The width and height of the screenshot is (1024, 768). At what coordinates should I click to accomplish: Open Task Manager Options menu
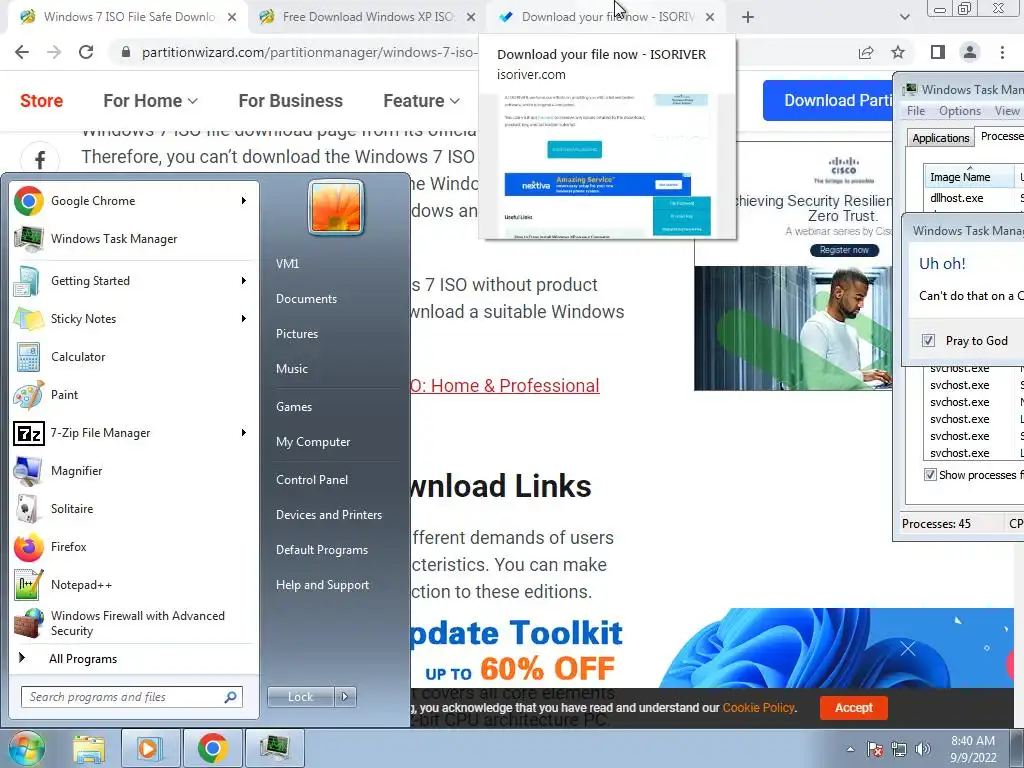point(959,111)
